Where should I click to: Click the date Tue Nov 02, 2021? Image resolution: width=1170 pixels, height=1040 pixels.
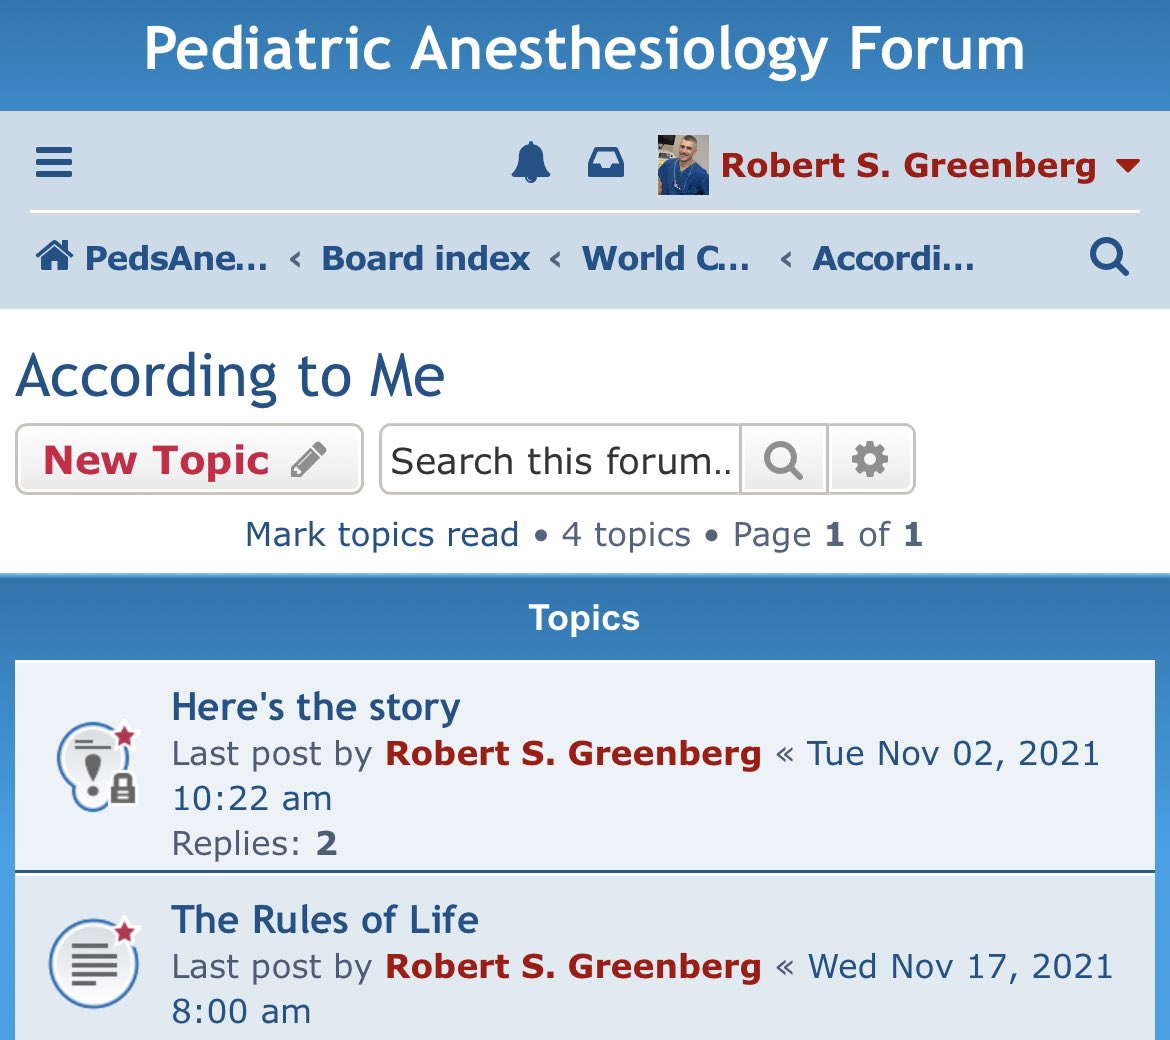[x=953, y=754]
